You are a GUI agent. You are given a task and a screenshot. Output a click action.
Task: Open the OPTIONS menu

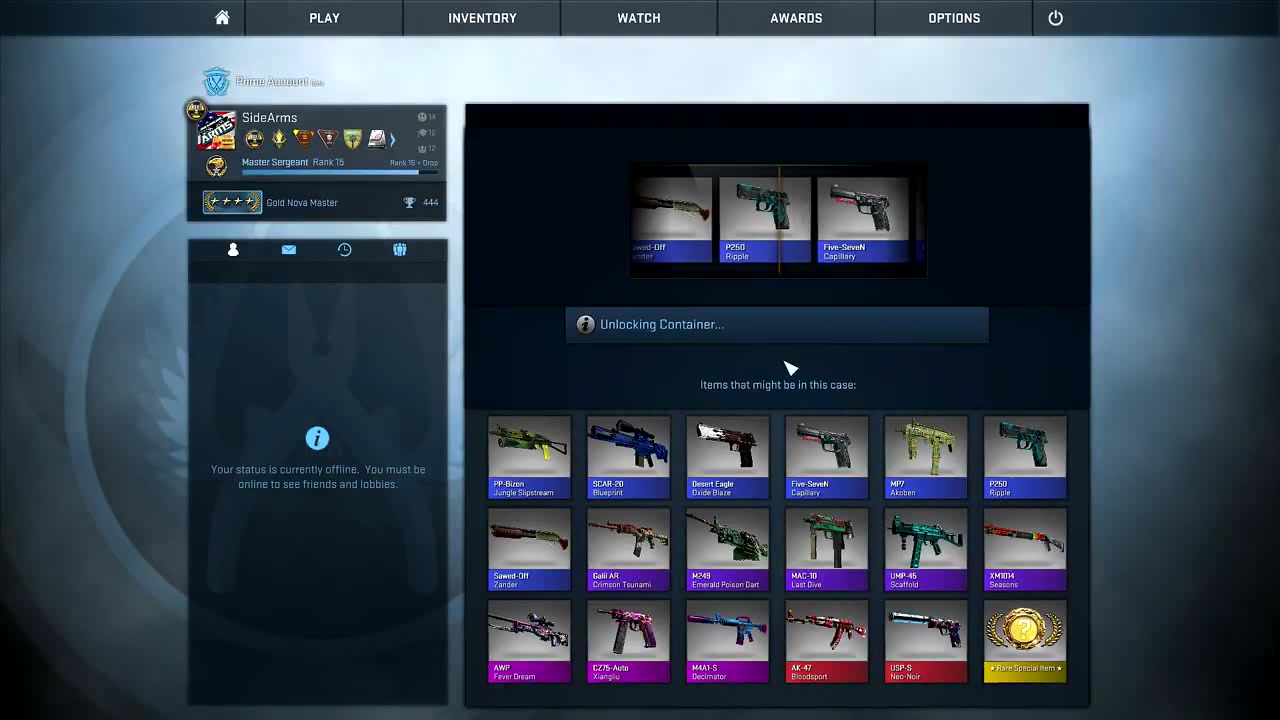(x=954, y=18)
